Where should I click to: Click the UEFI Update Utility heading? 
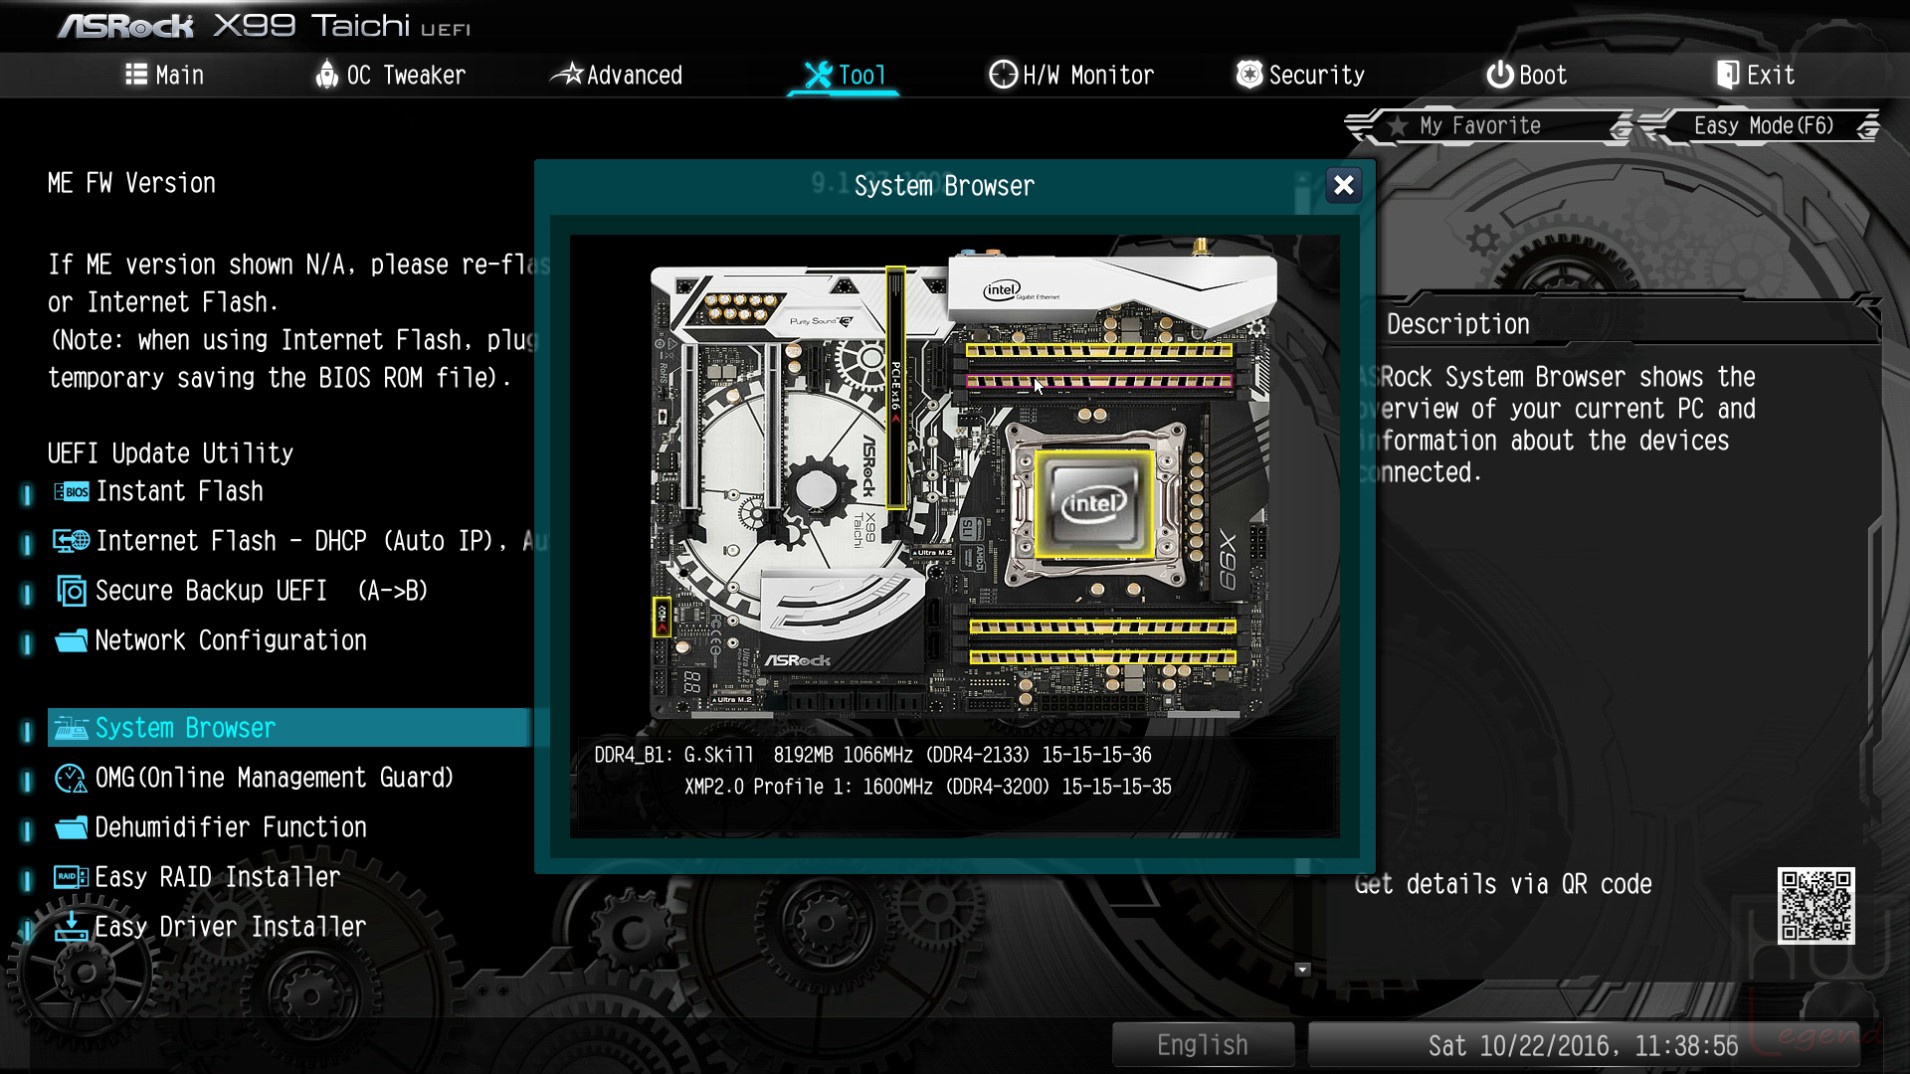point(170,453)
